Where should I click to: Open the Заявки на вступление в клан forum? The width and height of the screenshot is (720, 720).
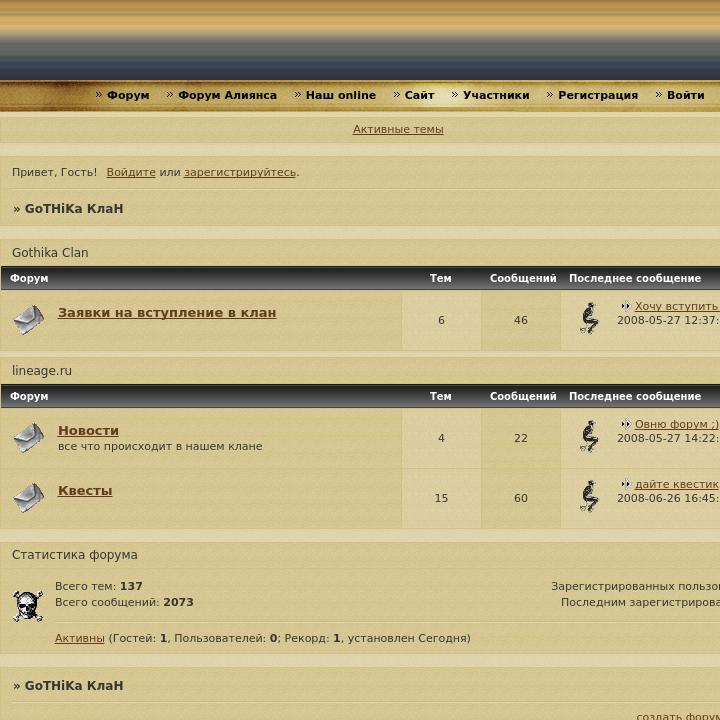[167, 313]
